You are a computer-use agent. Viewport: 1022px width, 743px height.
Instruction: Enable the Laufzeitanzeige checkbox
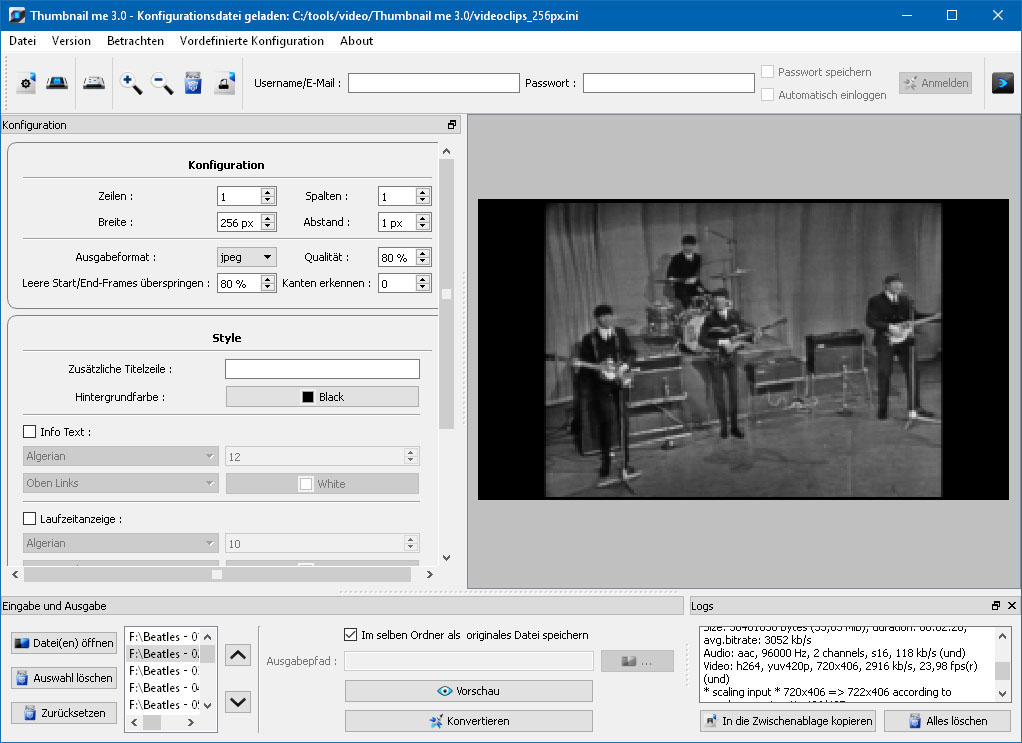click(x=29, y=519)
